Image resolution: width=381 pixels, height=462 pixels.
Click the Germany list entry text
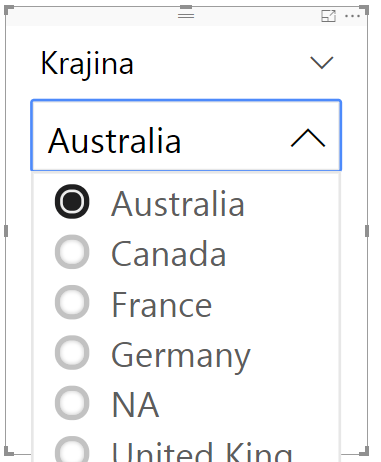click(x=180, y=357)
